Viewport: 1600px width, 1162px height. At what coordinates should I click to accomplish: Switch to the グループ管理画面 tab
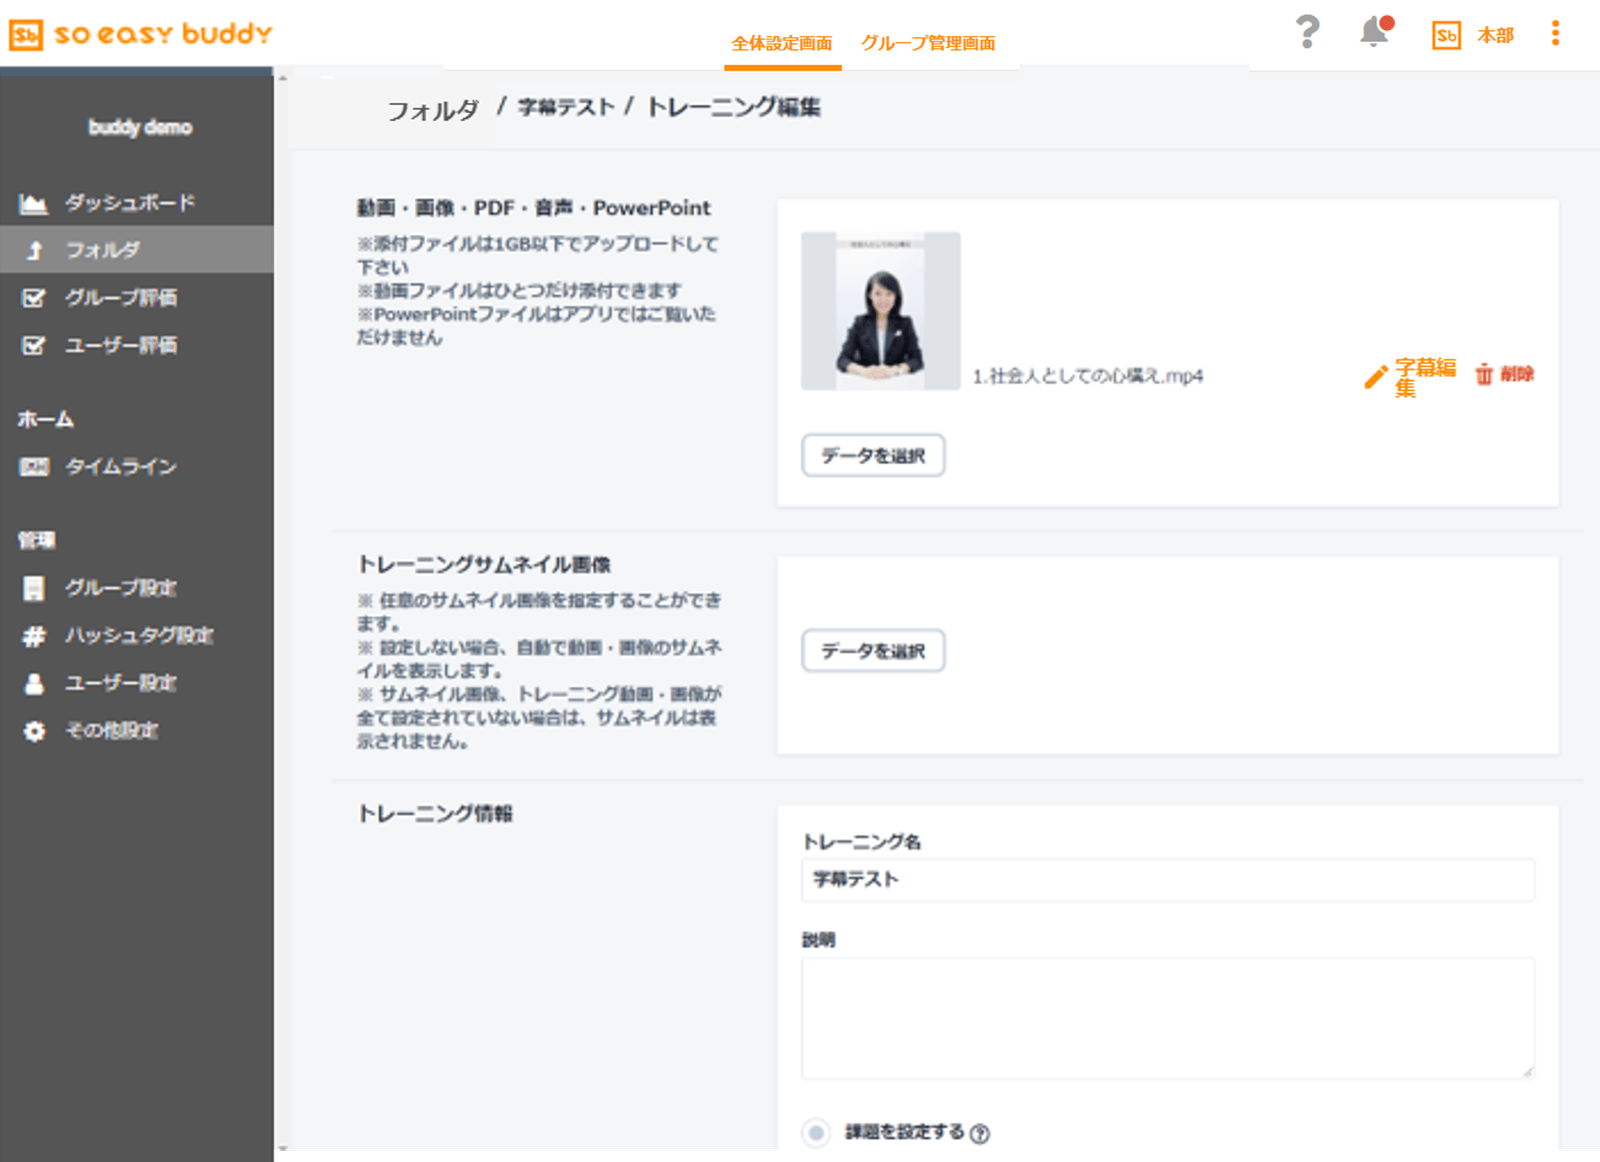tap(928, 43)
